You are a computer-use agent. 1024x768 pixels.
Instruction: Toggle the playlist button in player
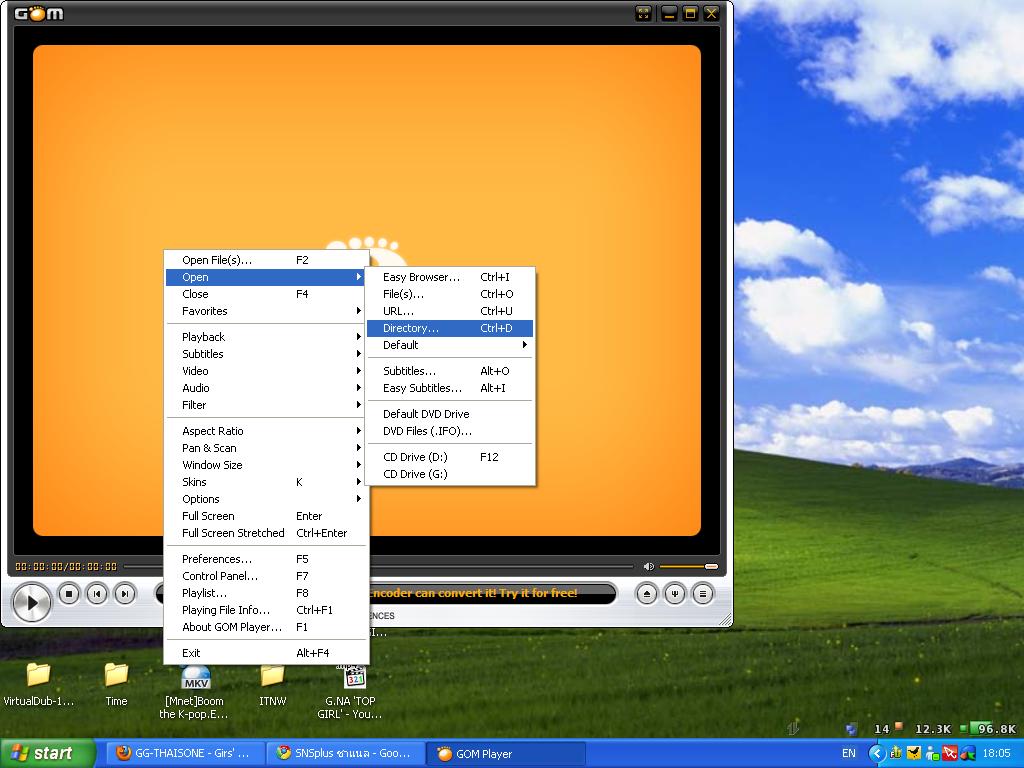[703, 594]
